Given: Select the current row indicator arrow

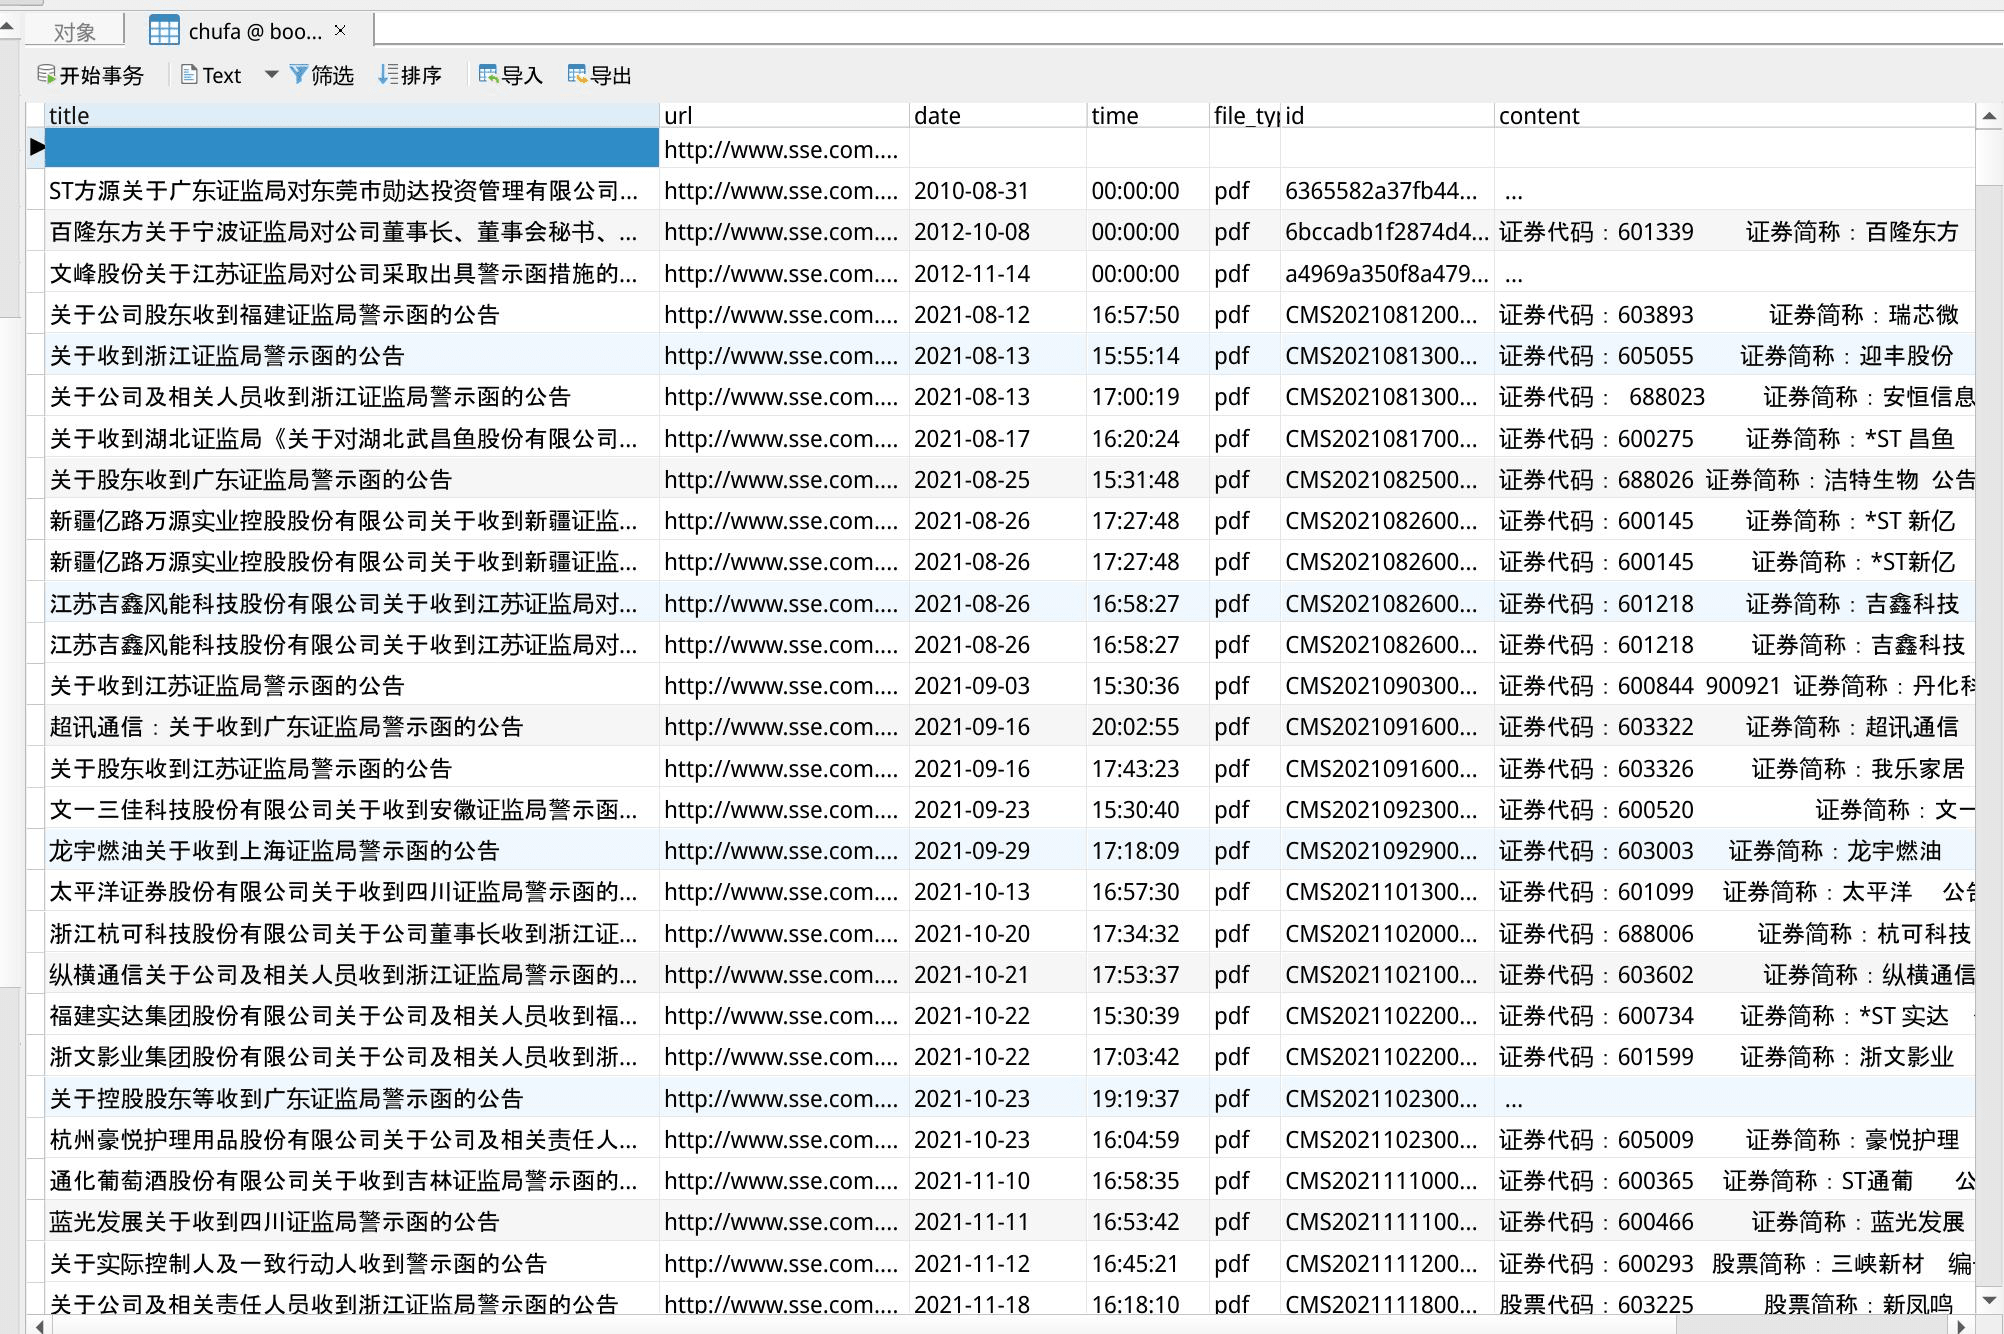Looking at the screenshot, I should 37,147.
